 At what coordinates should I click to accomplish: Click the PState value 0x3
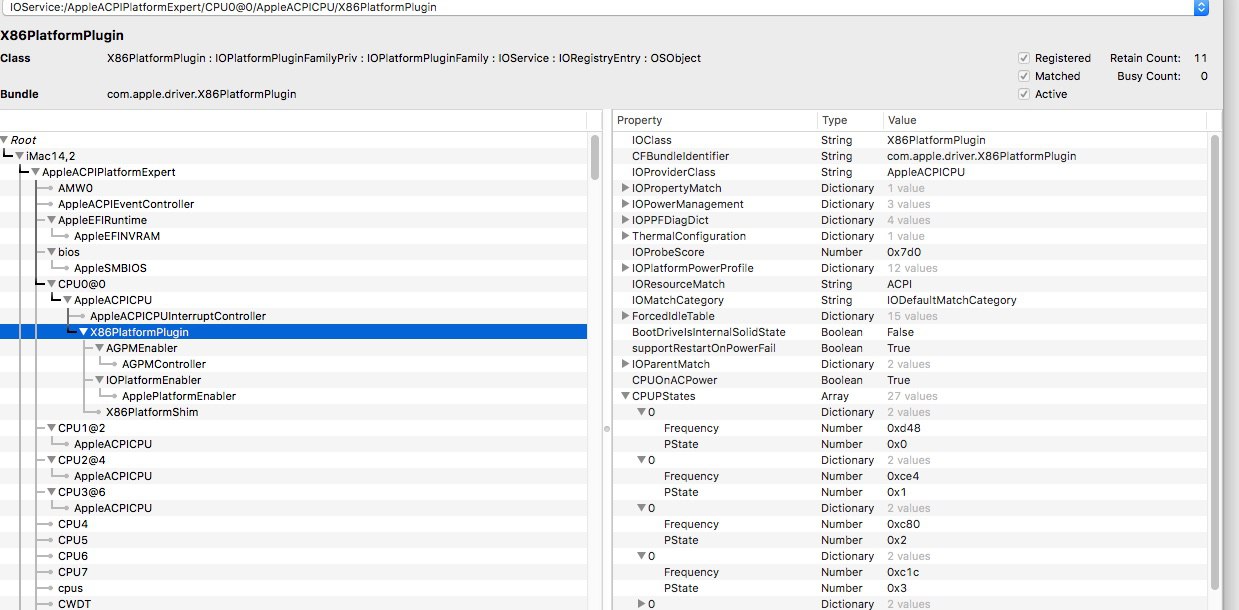point(896,588)
